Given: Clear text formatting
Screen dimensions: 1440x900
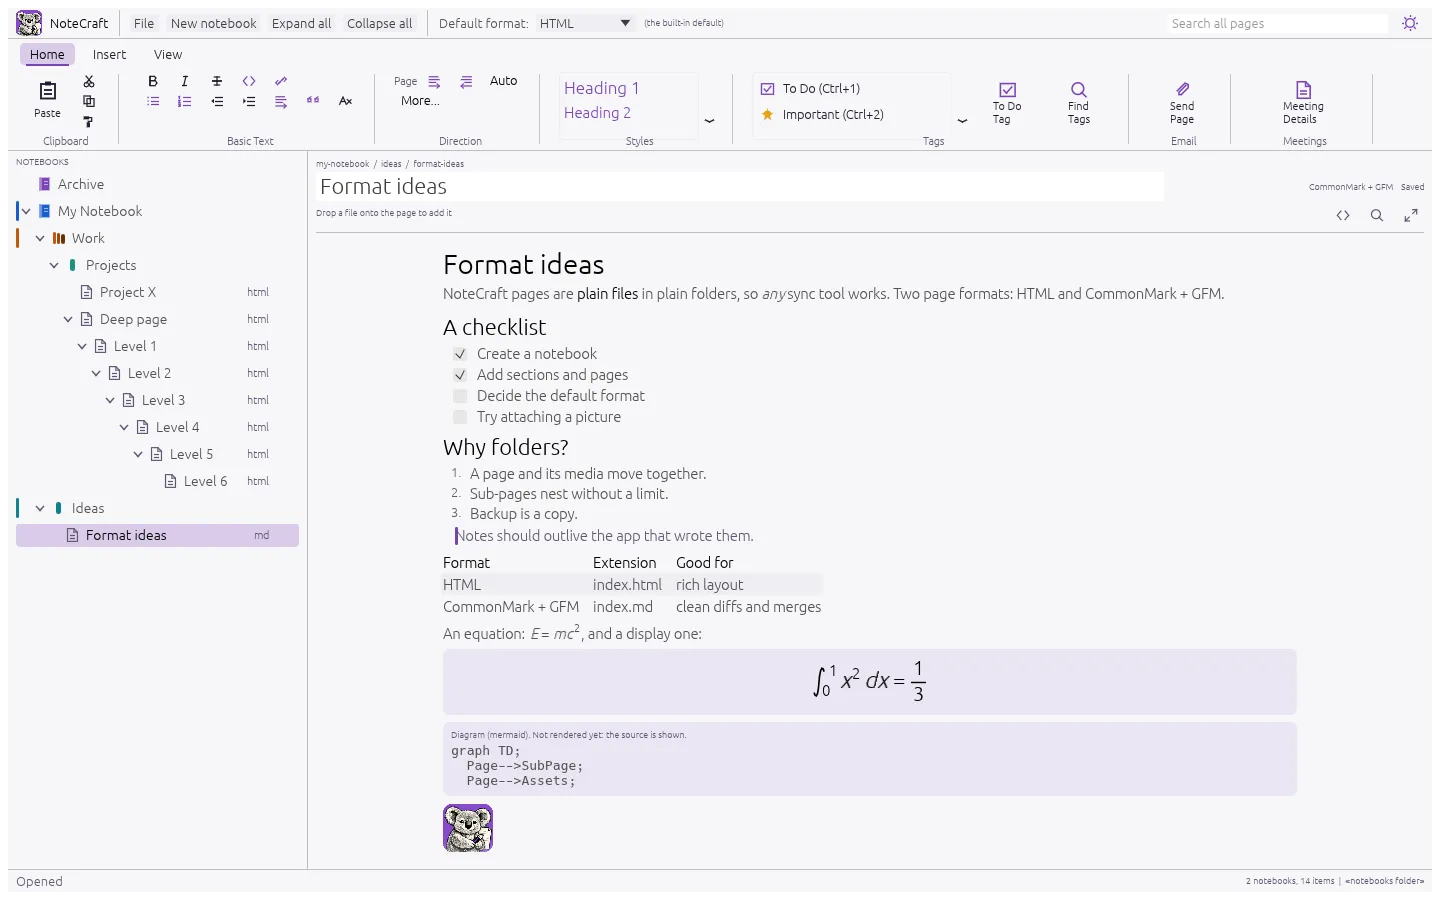Looking at the screenshot, I should coord(345,101).
